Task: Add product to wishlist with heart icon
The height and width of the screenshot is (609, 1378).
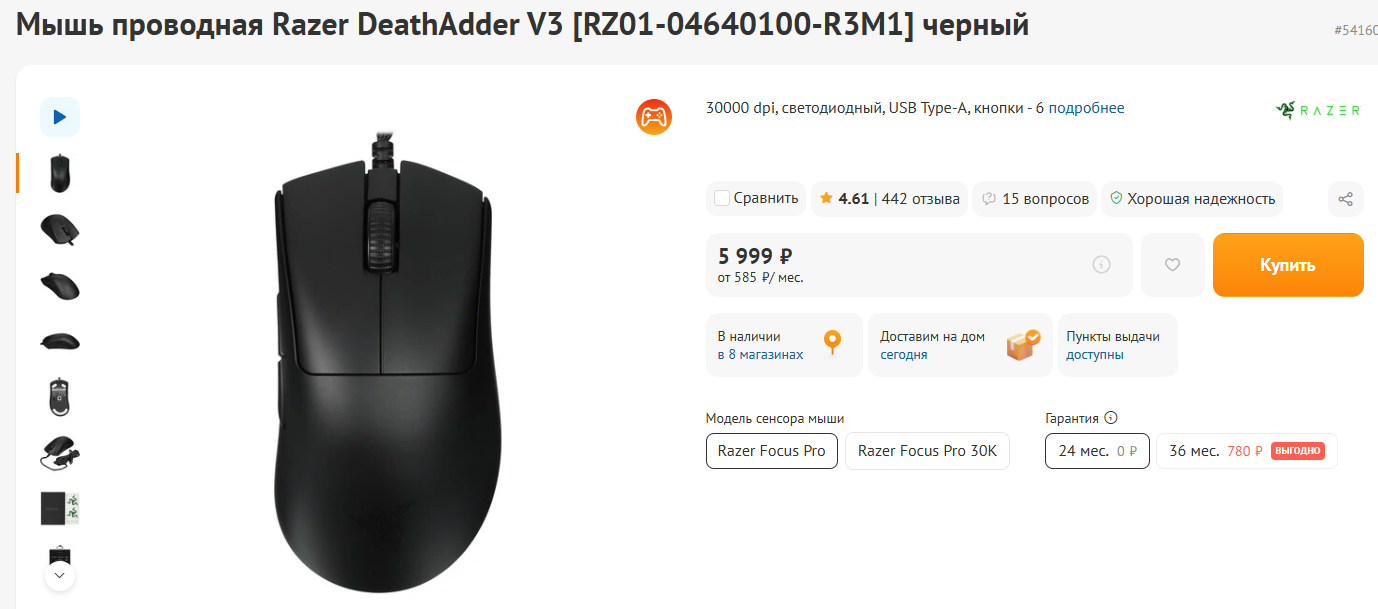Action: pos(1173,265)
